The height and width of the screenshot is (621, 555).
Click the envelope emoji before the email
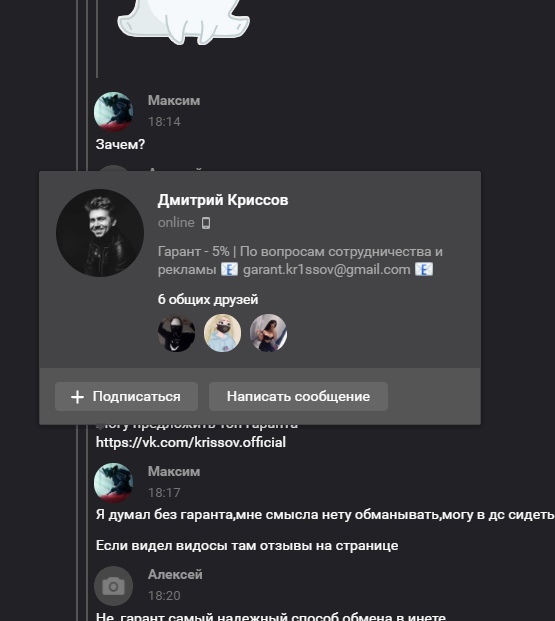[229, 270]
